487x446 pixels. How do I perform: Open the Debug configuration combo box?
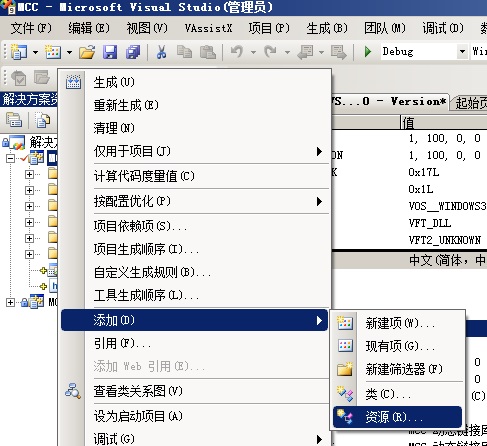pyautogui.click(x=424, y=51)
